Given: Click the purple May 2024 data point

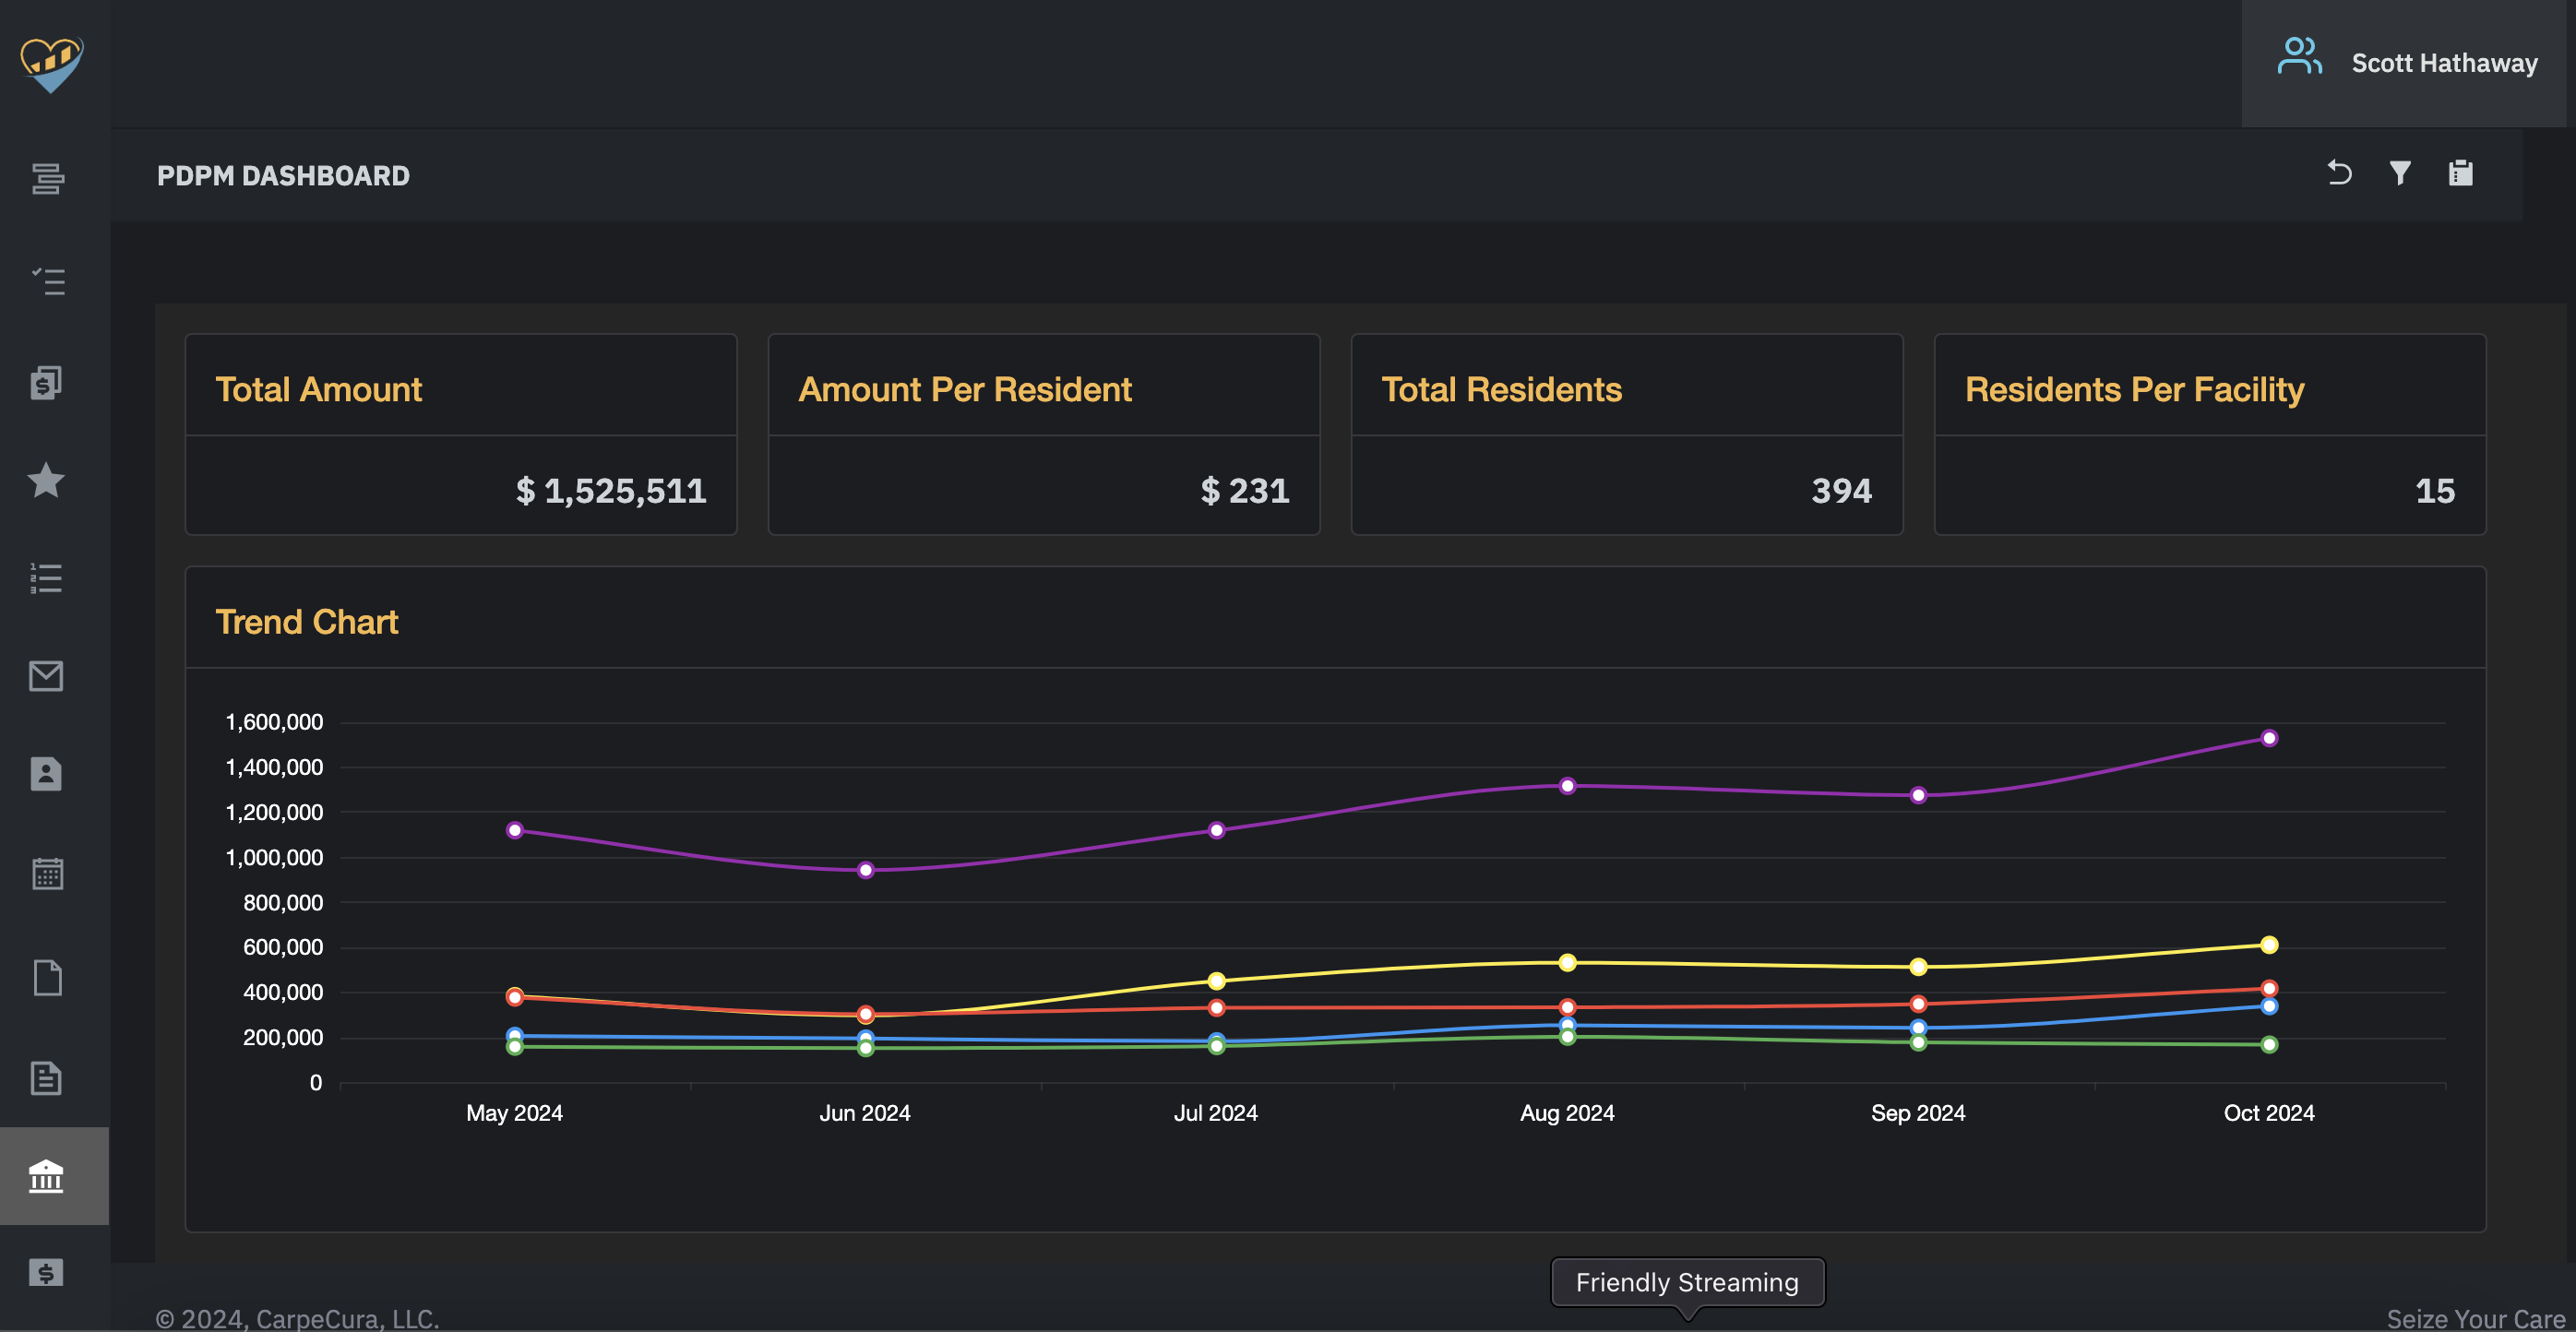Looking at the screenshot, I should tap(515, 830).
